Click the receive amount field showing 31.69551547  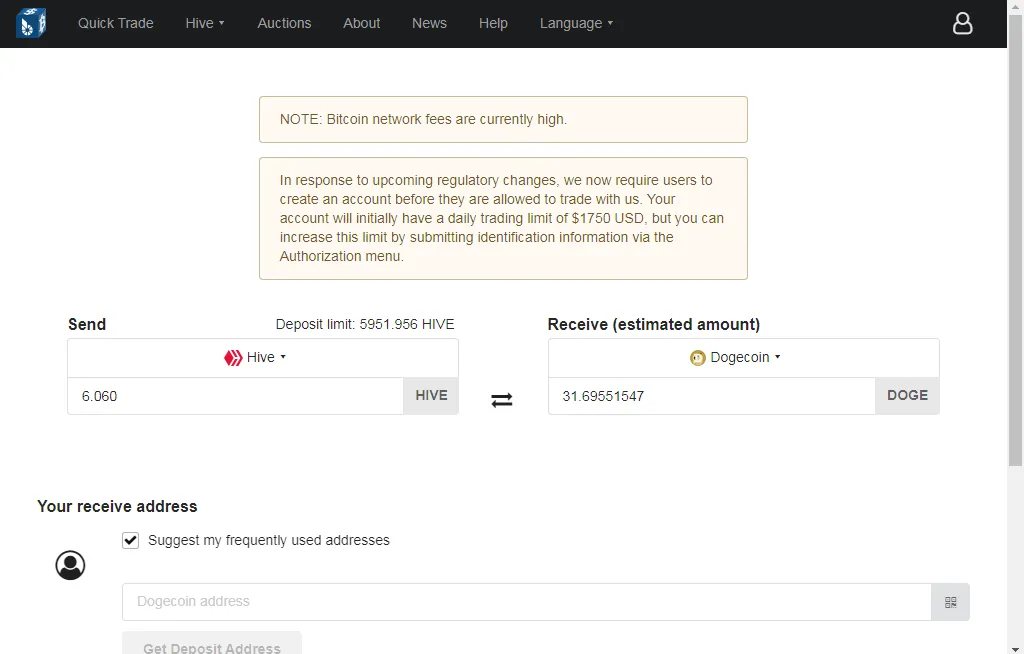[712, 396]
